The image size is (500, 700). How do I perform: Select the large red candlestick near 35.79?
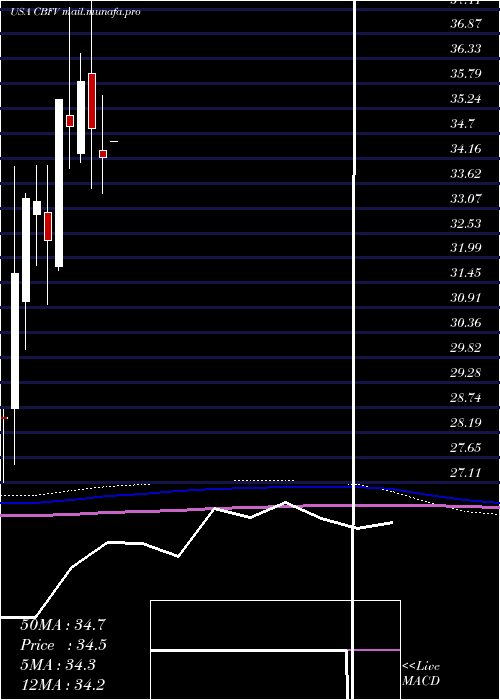pos(92,101)
